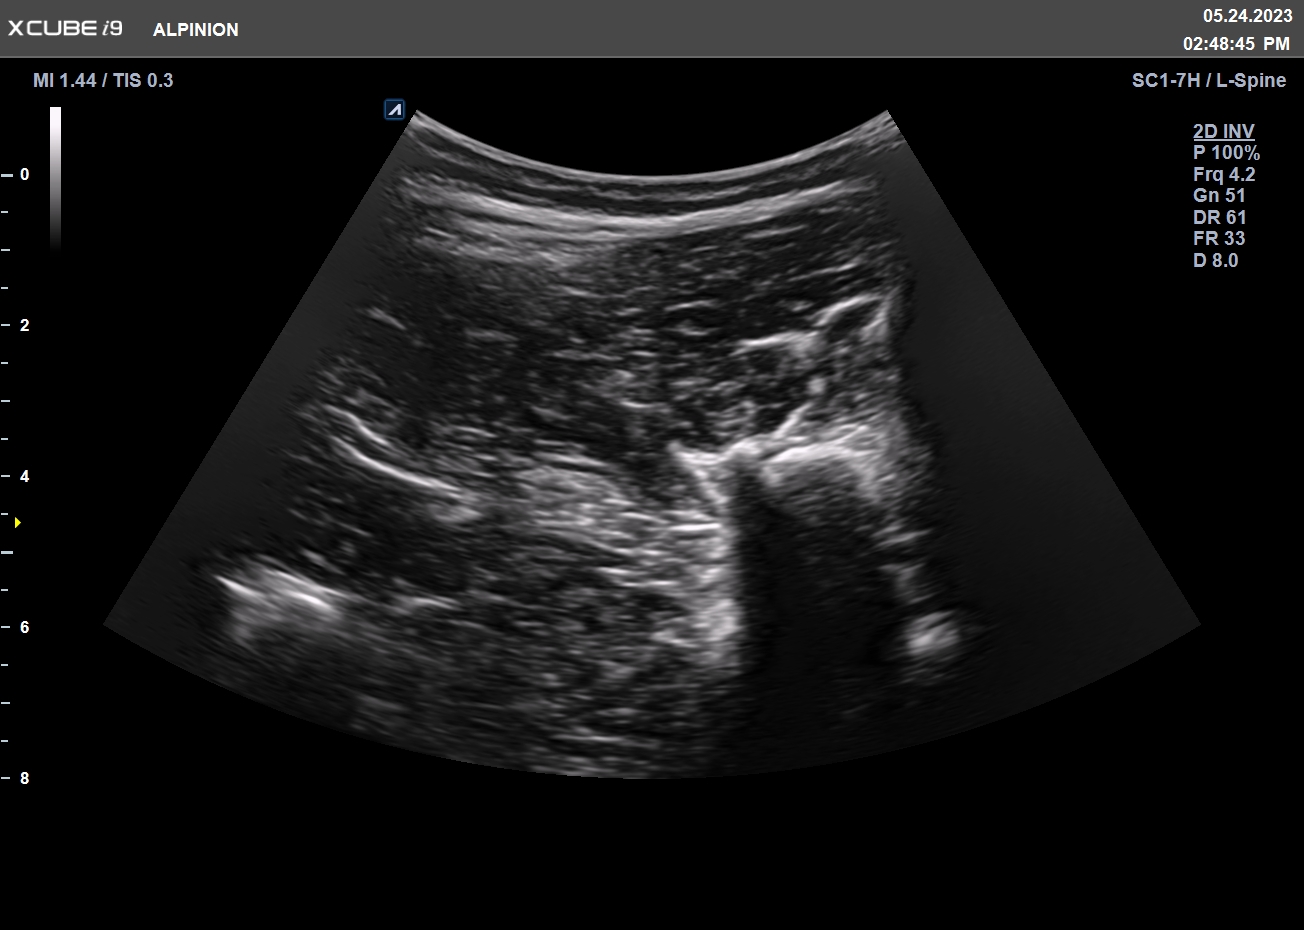Click the 05.24.2023 date display
The height and width of the screenshot is (930, 1304).
click(x=1246, y=15)
